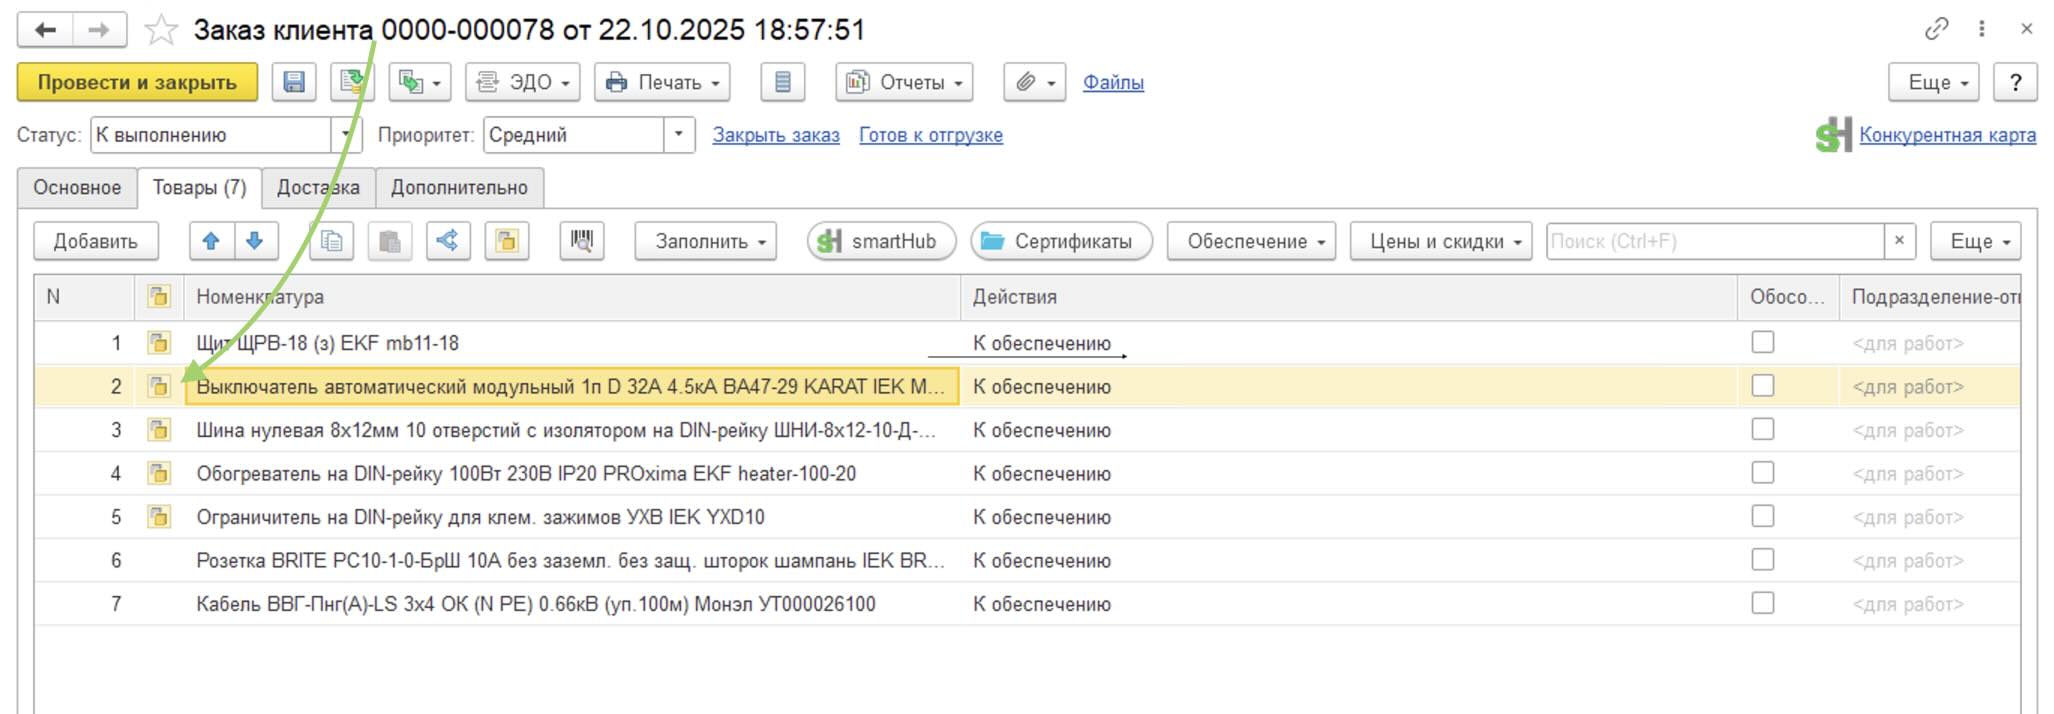Expand the Статус dropdown arrow
The width and height of the screenshot is (2054, 714).
[x=346, y=135]
